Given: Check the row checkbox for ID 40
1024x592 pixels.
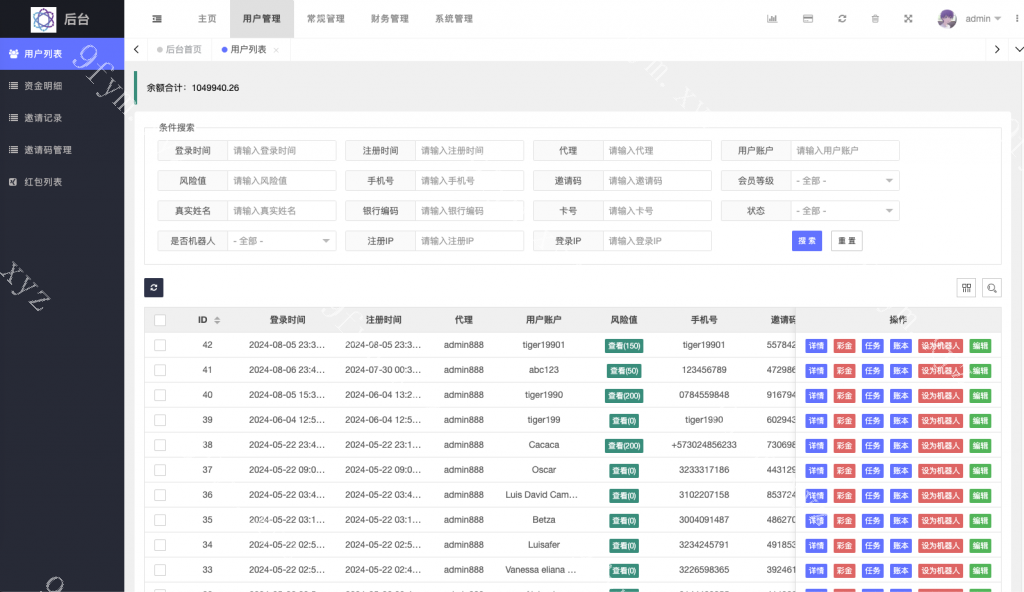Looking at the screenshot, I should pos(160,395).
